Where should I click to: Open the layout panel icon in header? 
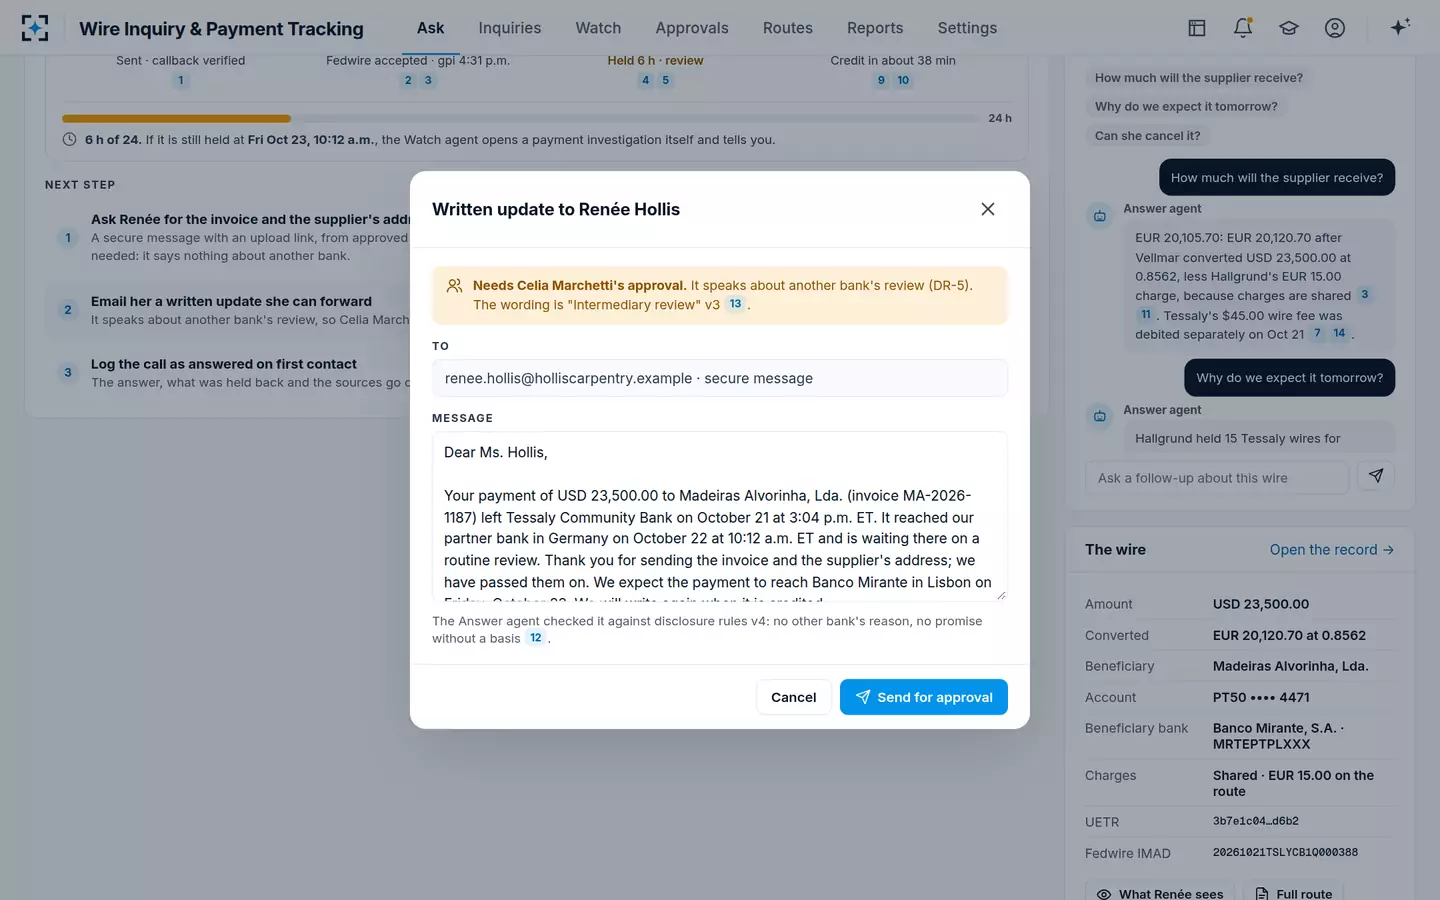pos(1197,28)
